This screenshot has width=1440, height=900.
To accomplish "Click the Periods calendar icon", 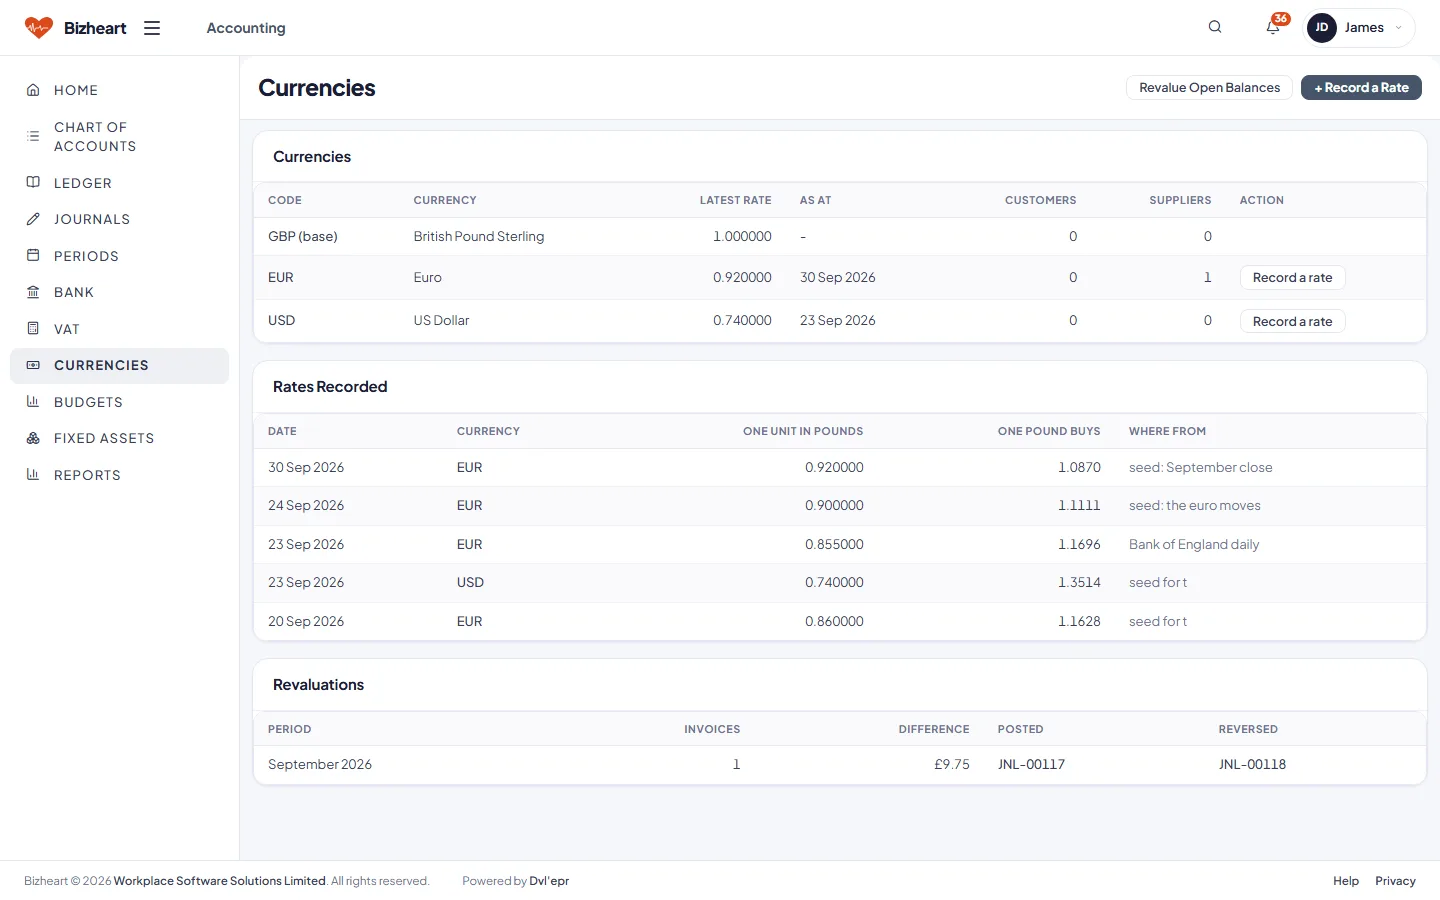I will [33, 256].
